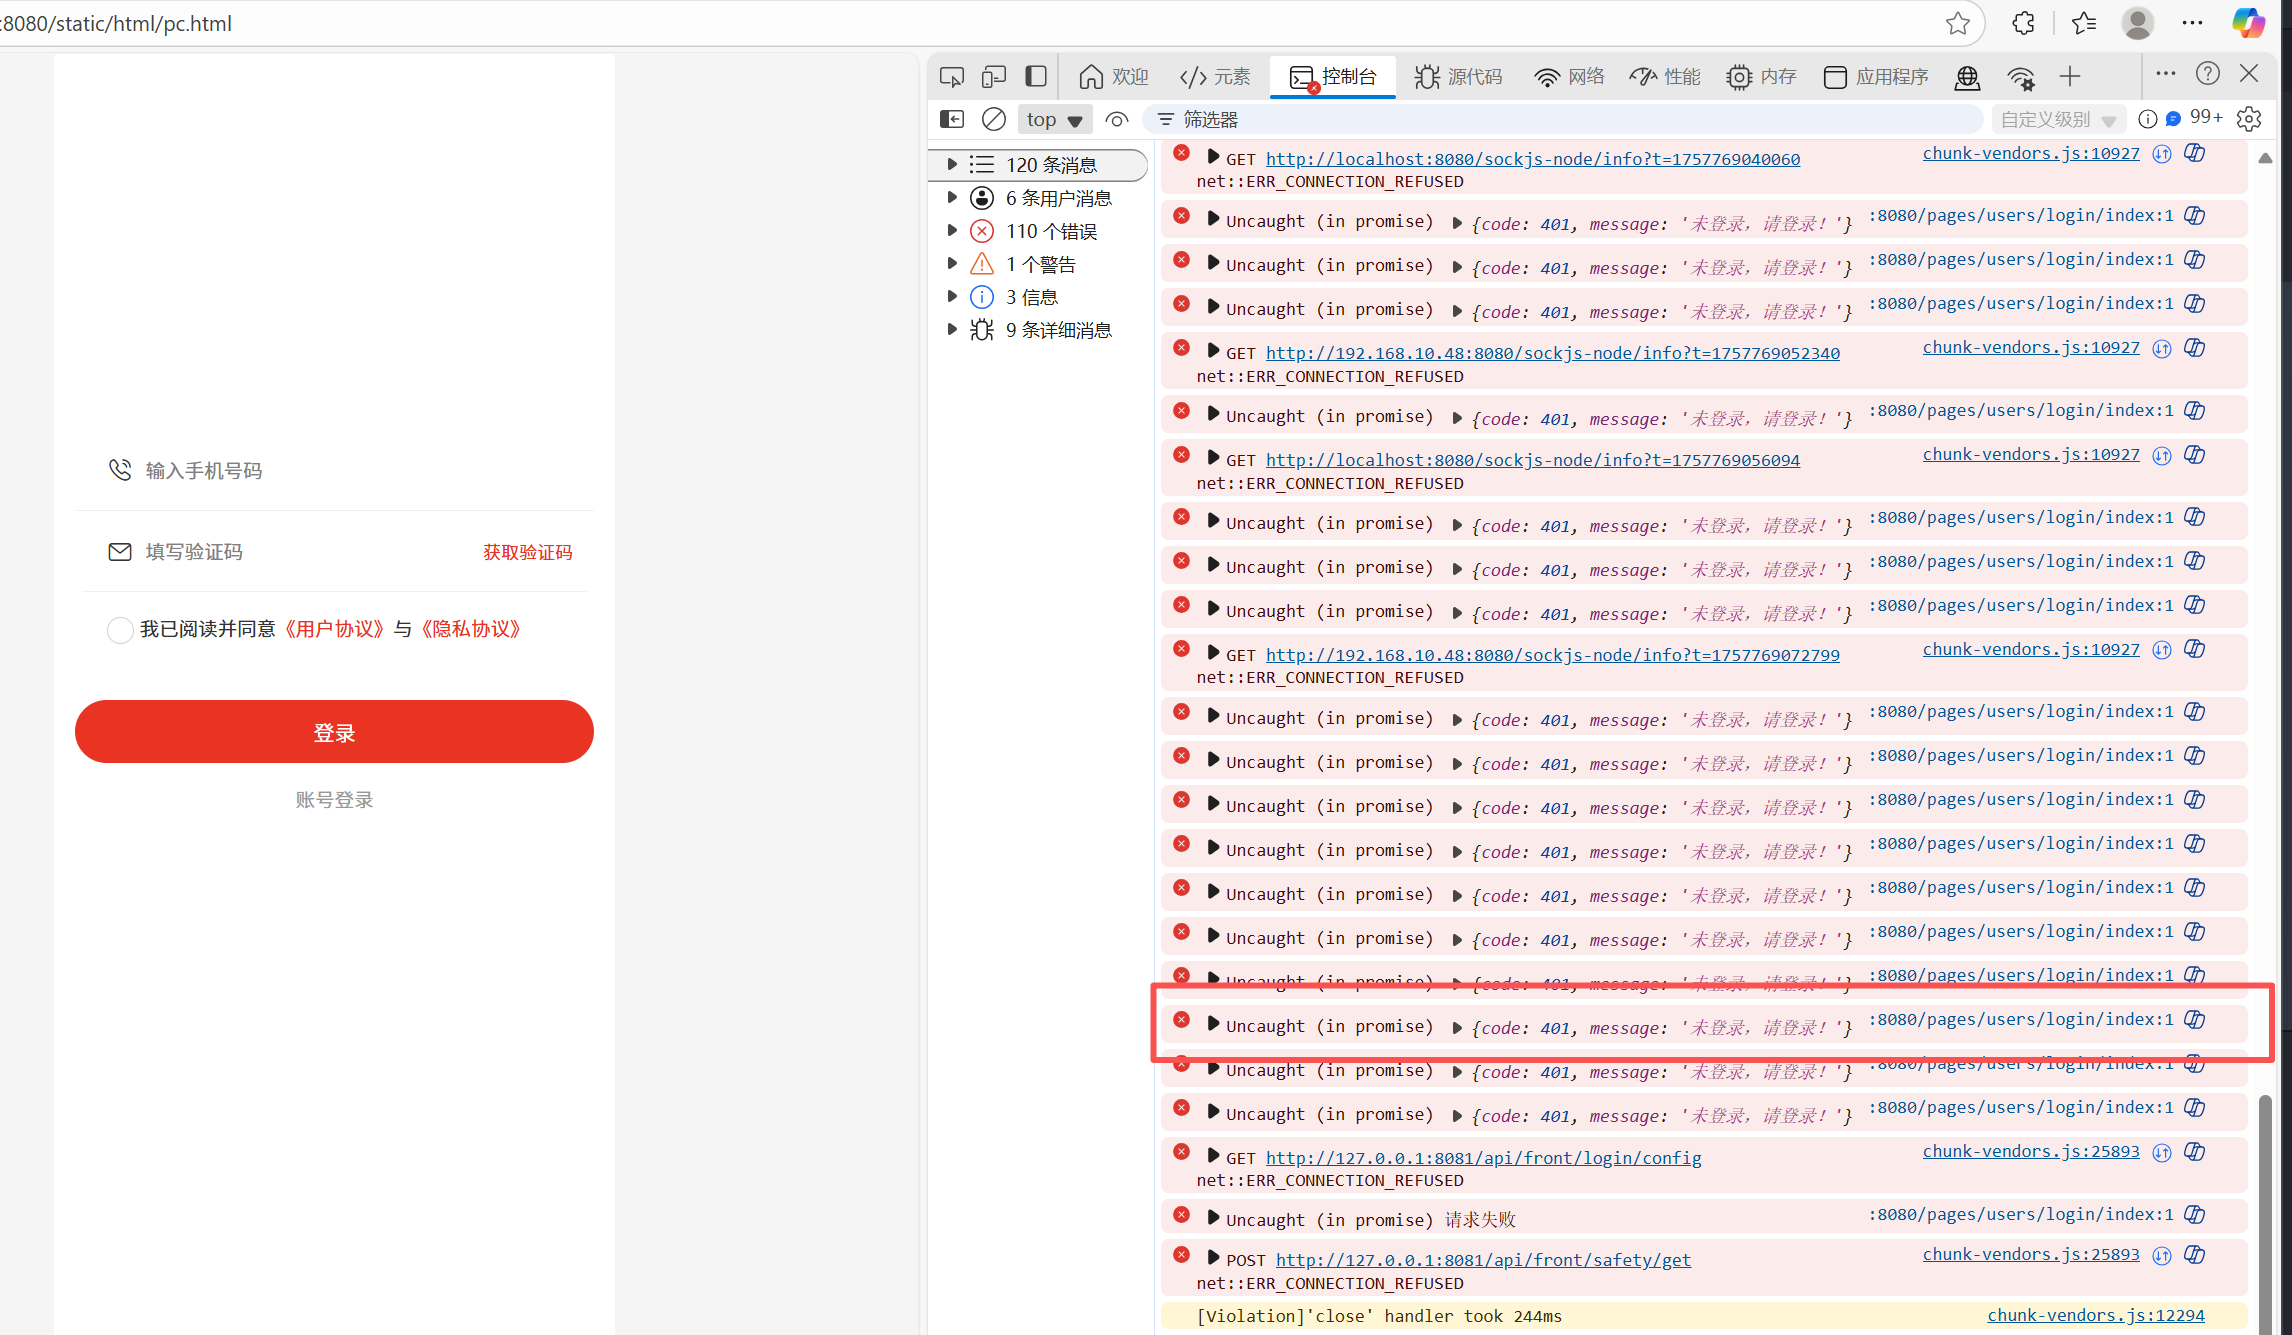Click the inspect element picker icon
2292x1335 pixels.
[951, 77]
